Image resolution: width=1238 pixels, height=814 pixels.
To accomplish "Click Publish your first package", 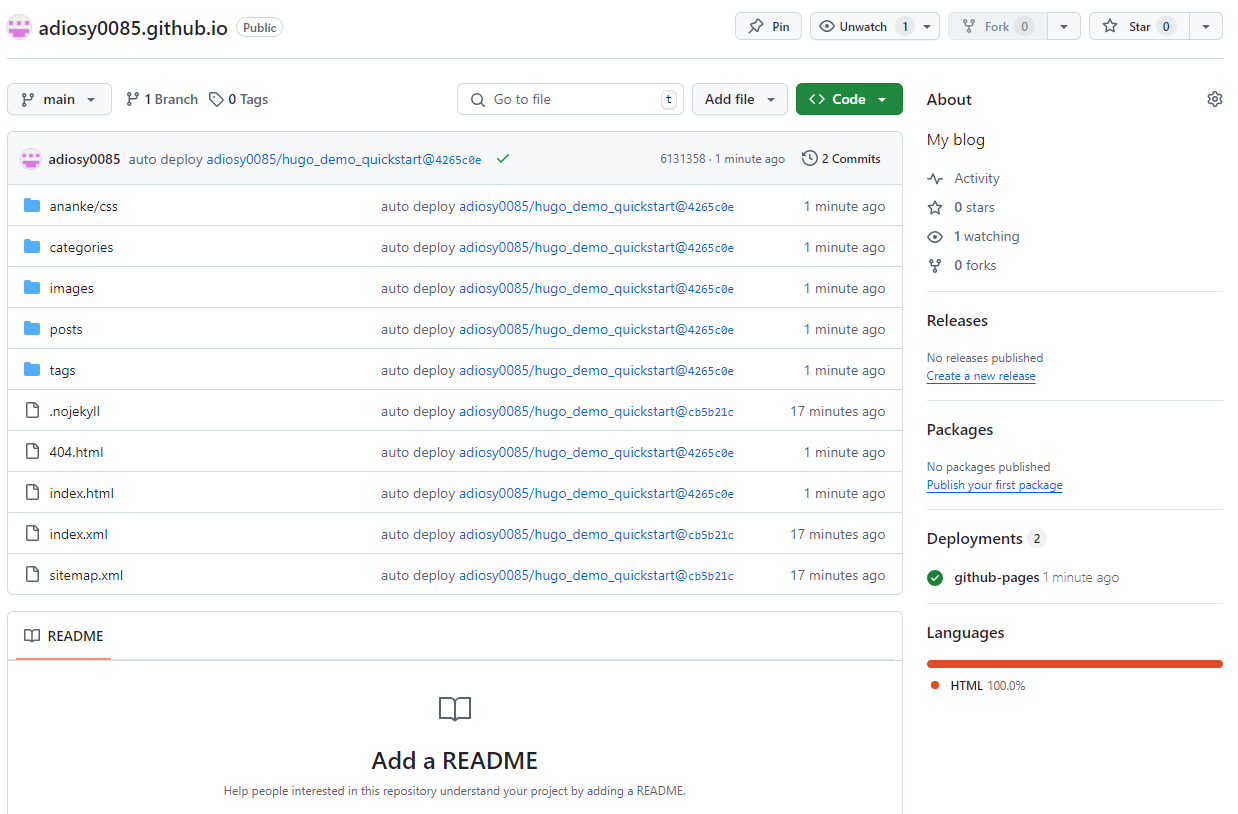I will (995, 485).
